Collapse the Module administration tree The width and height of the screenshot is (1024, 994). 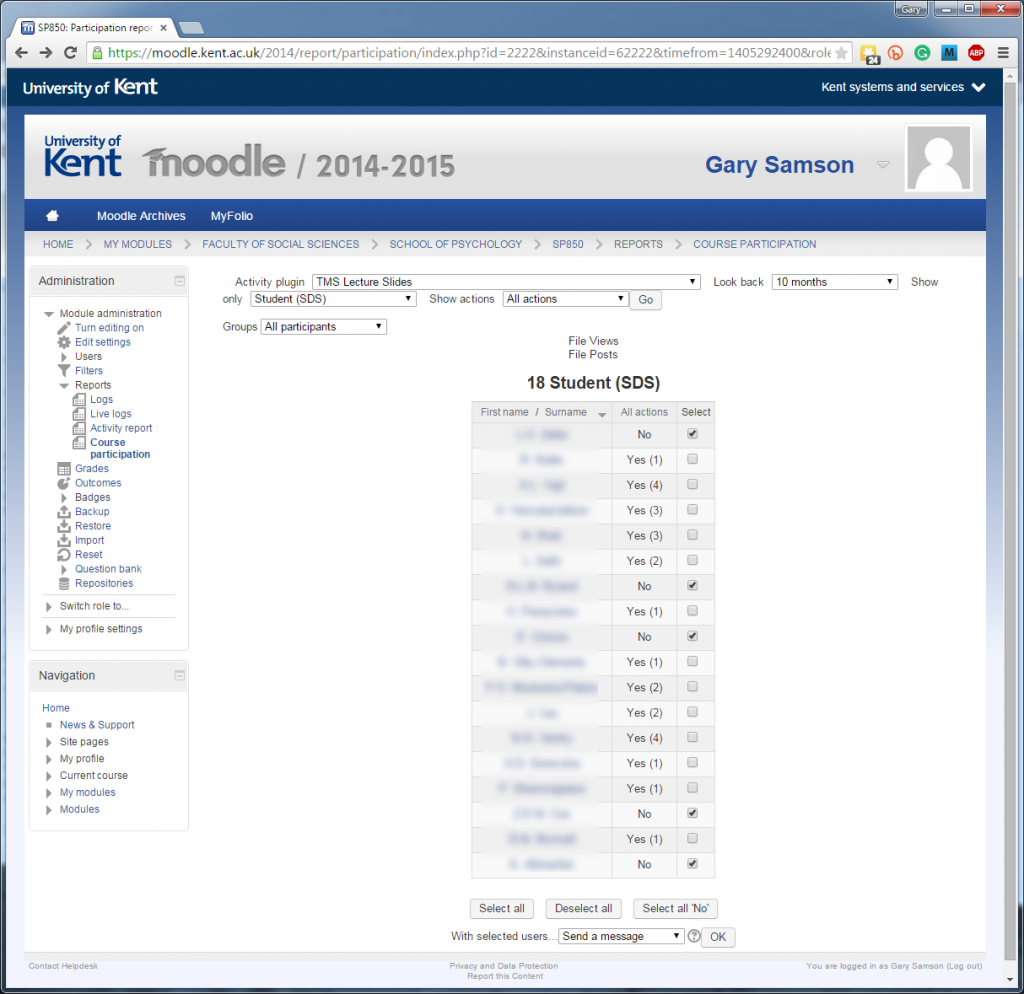[48, 312]
